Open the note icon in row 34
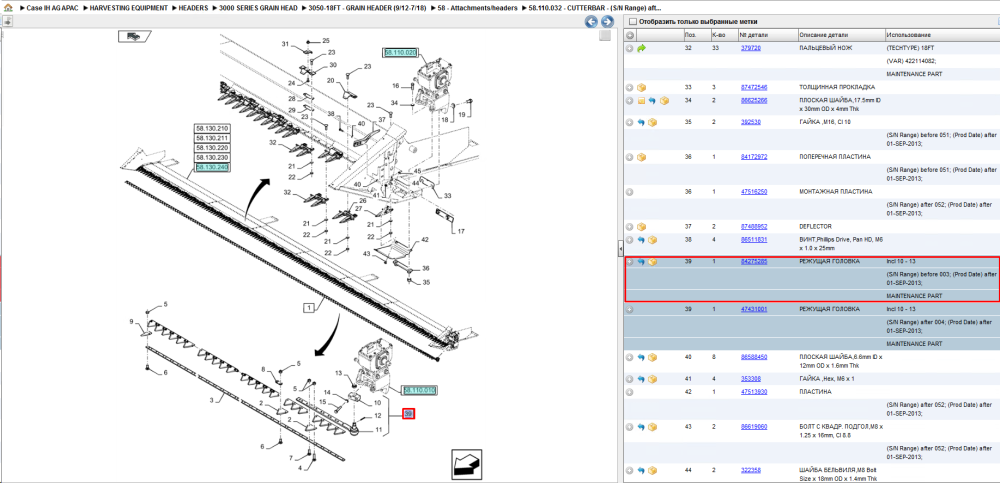Screen dimensions: 1000x483 click(641, 101)
